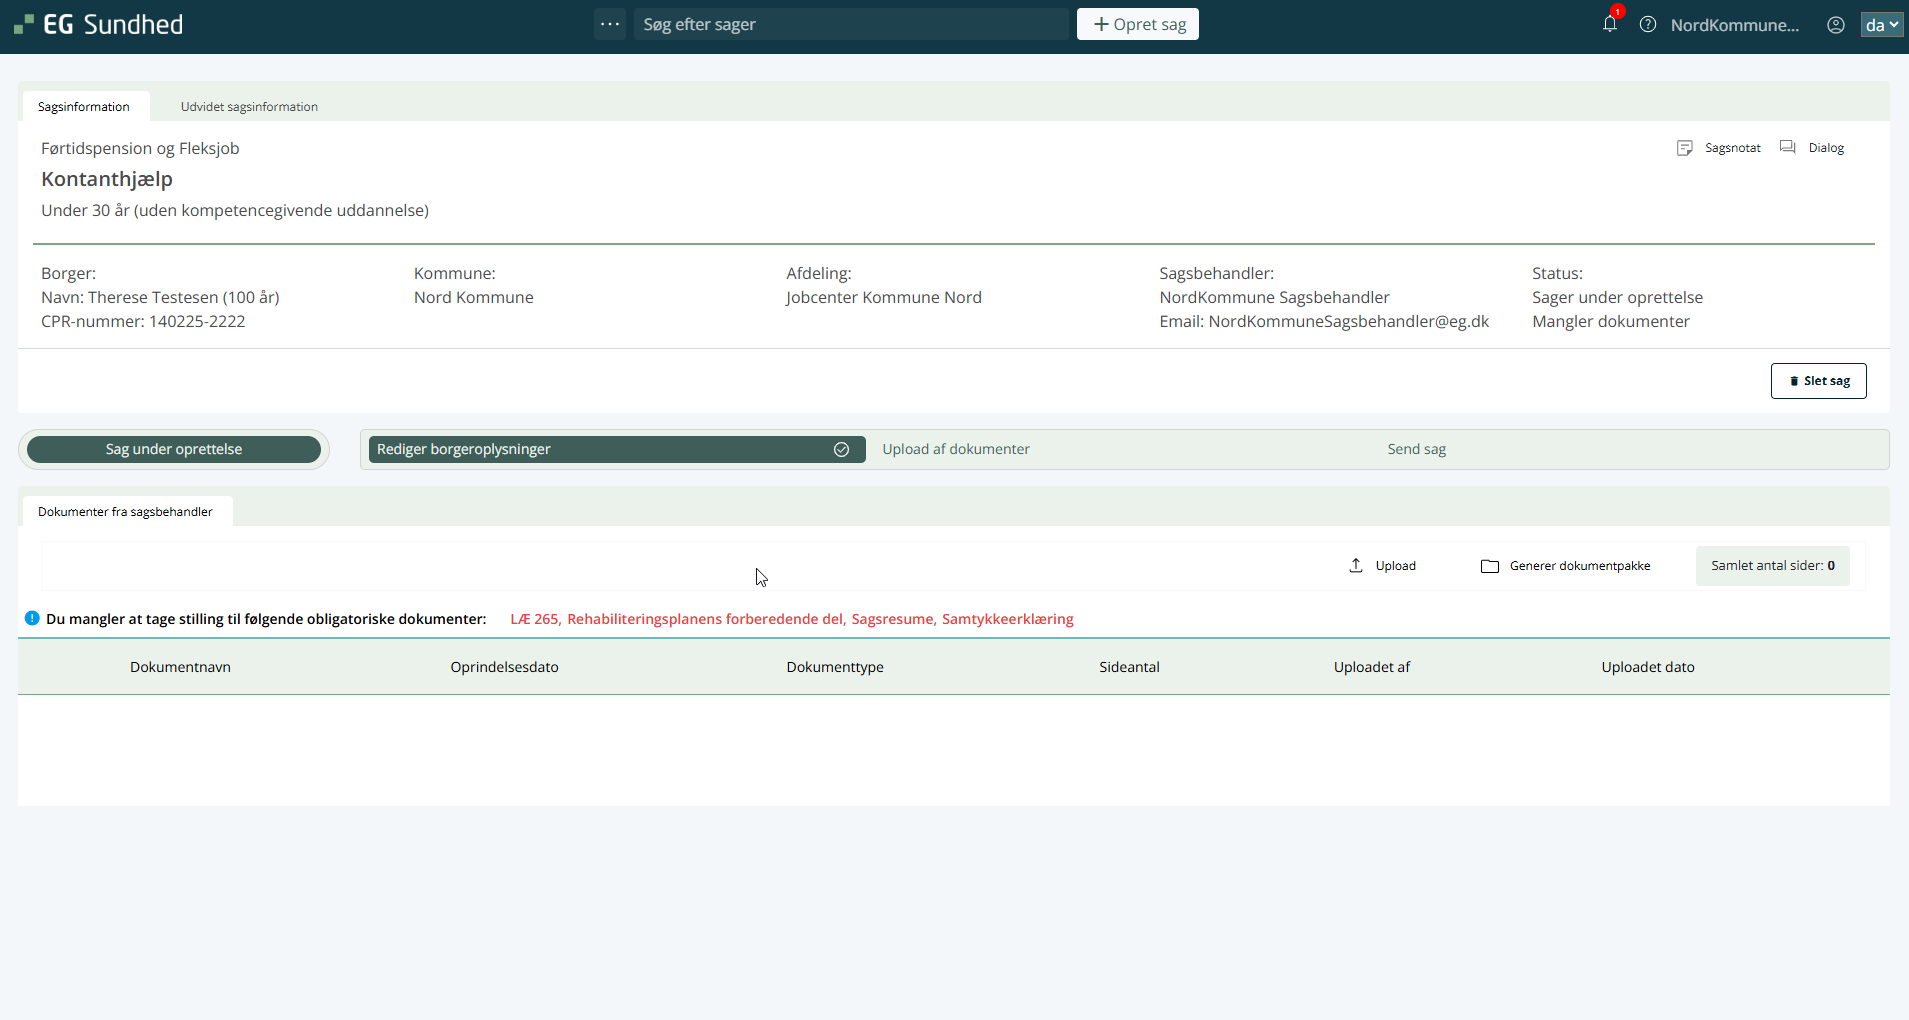Click the blue info icon by warning
Screen dimensions: 1909x1020
click(32, 619)
